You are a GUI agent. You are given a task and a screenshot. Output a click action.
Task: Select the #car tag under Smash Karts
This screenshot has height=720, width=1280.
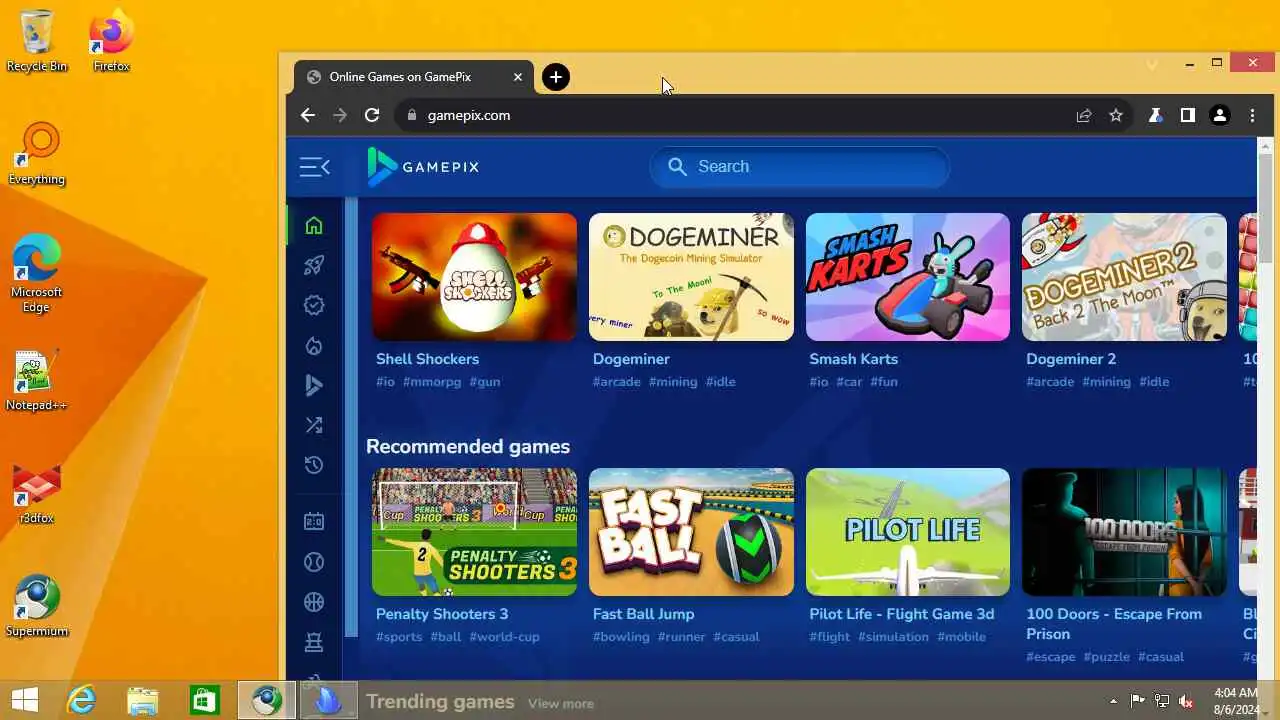click(849, 382)
